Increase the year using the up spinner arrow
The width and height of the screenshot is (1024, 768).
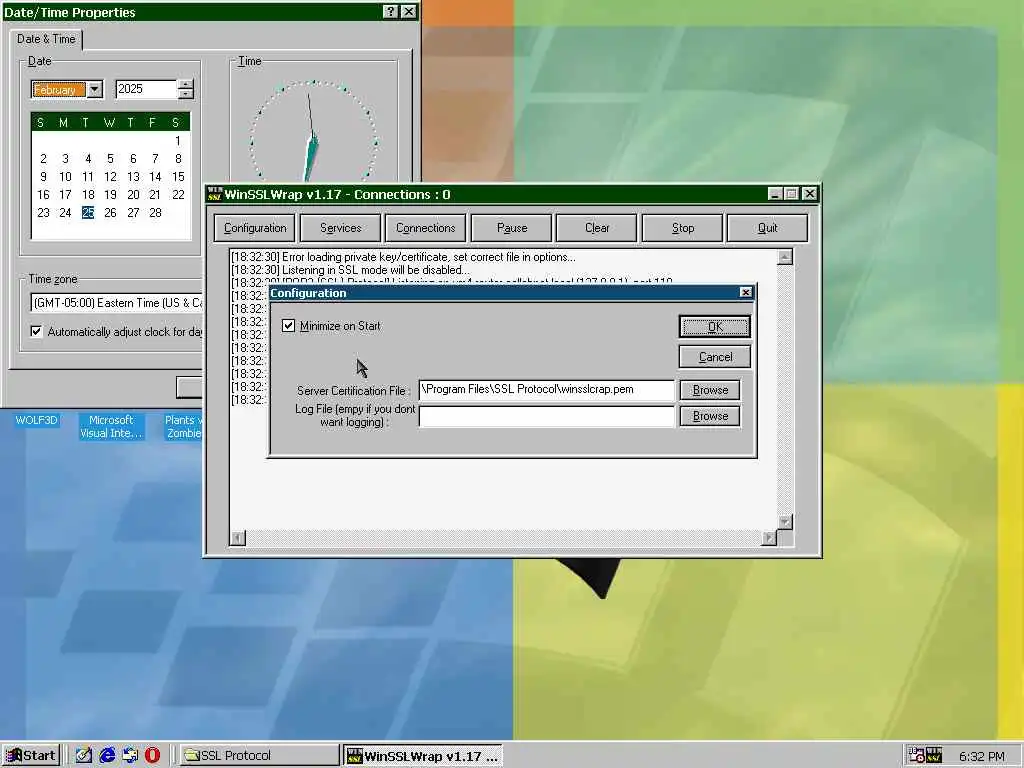coord(185,84)
